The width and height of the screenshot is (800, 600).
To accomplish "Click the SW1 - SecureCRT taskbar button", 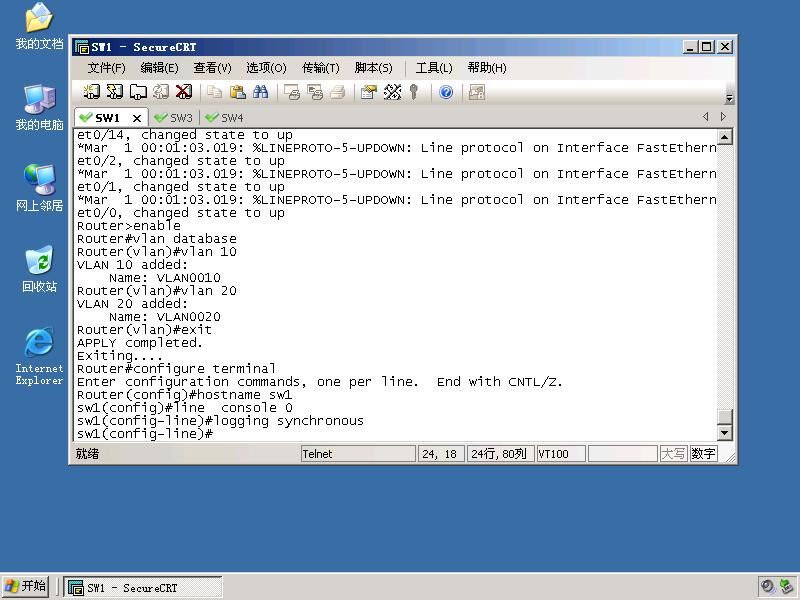I will tap(143, 588).
